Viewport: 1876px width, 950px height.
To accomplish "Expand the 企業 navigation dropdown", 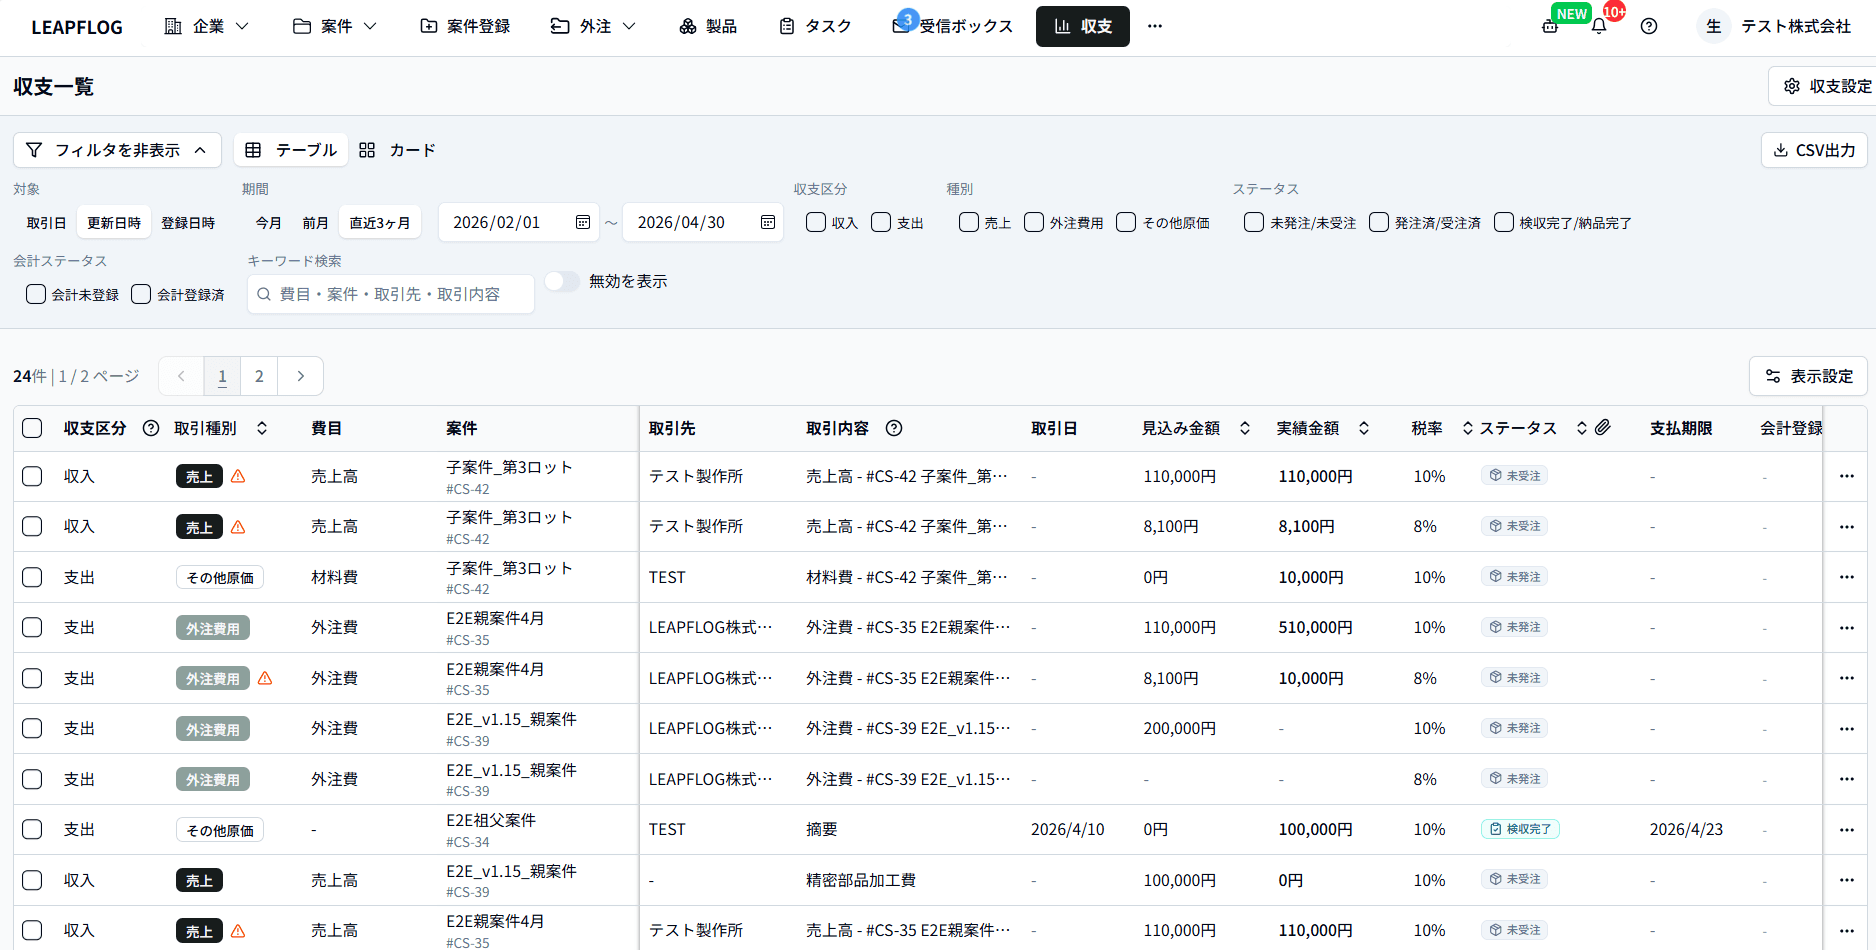I will click(x=206, y=26).
